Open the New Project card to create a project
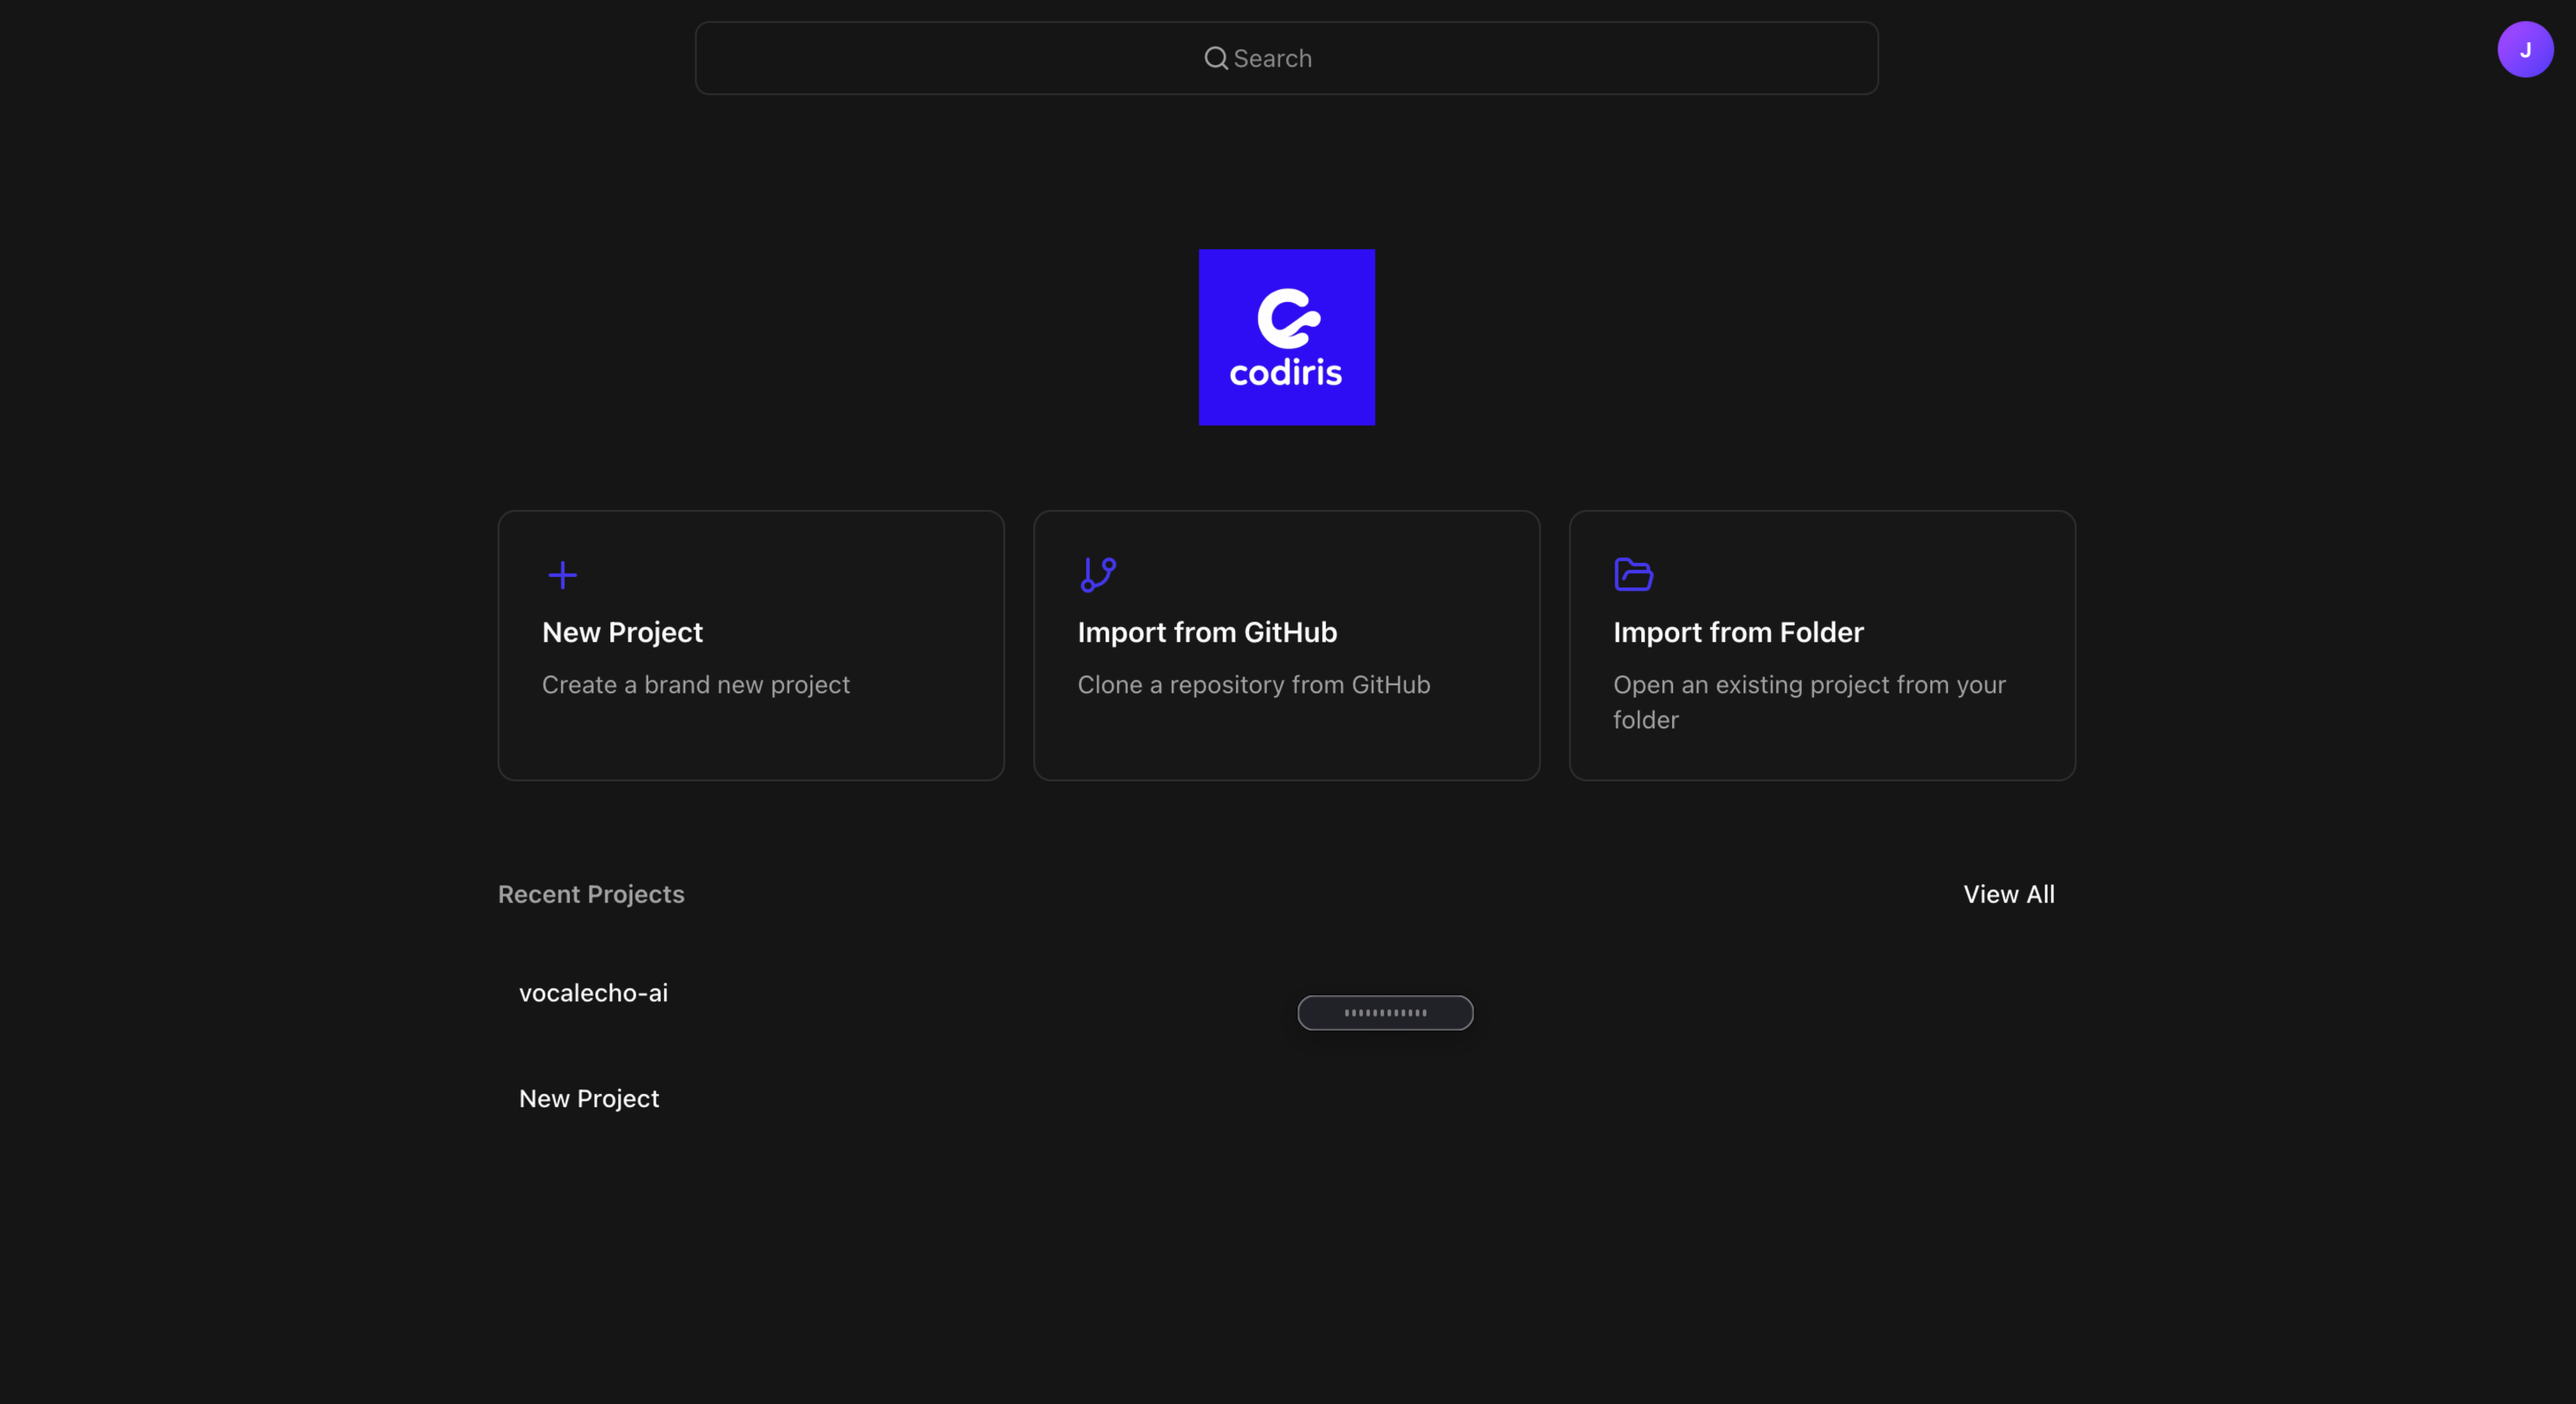Viewport: 2576px width, 1404px height. coord(750,645)
